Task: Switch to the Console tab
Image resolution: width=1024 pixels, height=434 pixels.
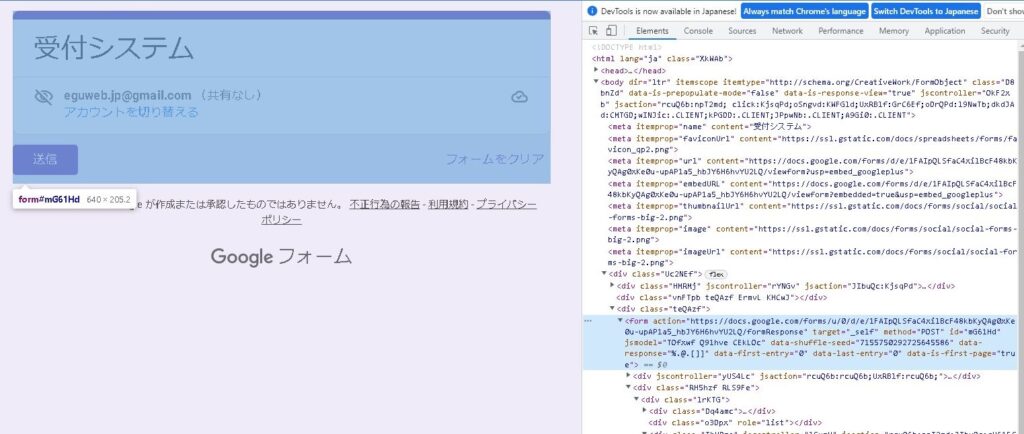Action: [698, 32]
